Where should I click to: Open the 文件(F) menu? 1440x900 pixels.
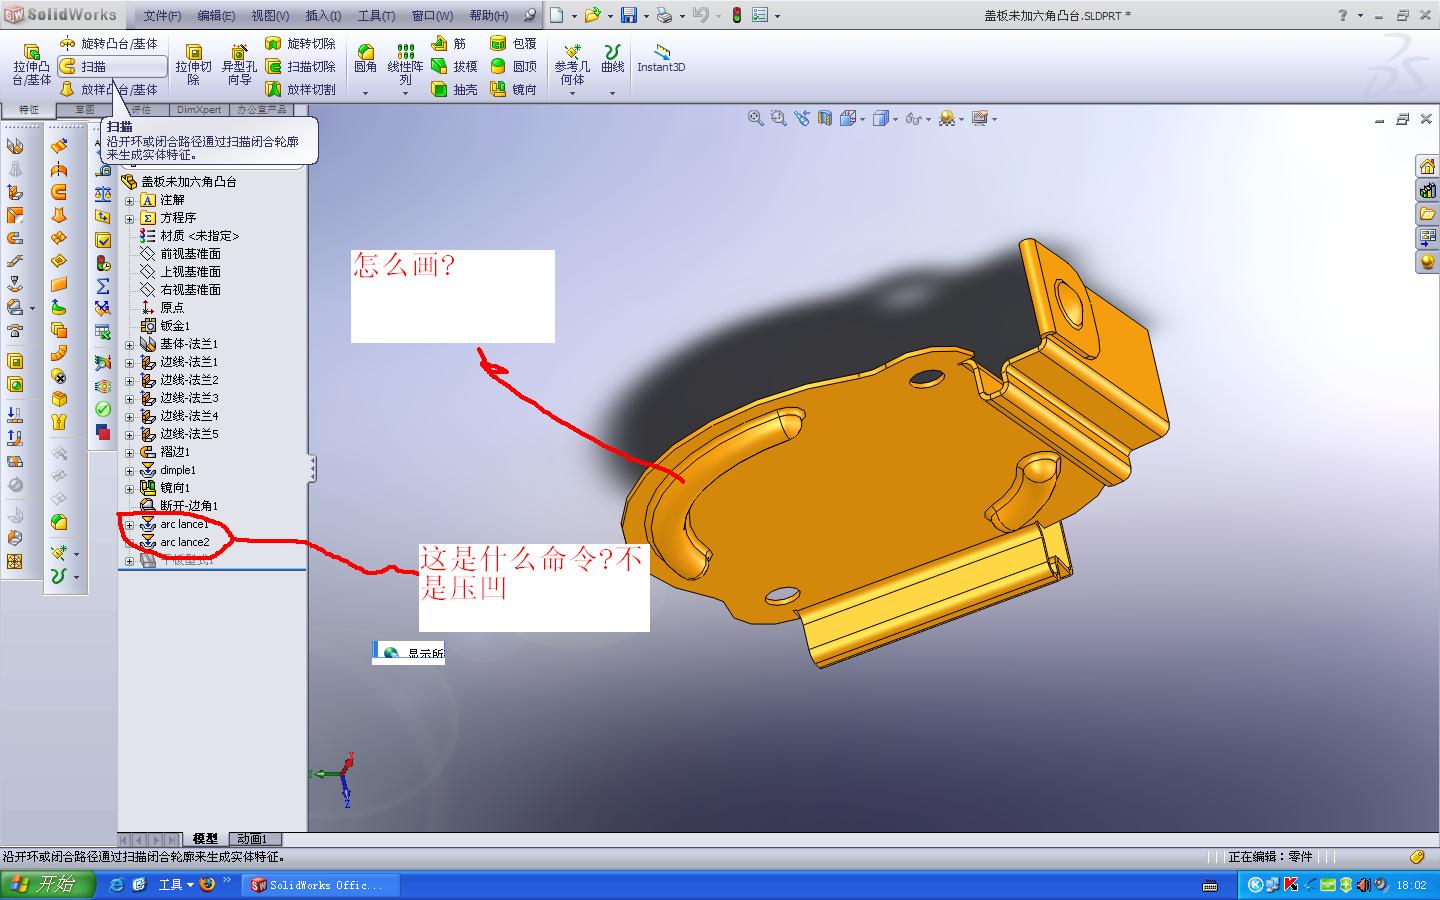coord(162,16)
